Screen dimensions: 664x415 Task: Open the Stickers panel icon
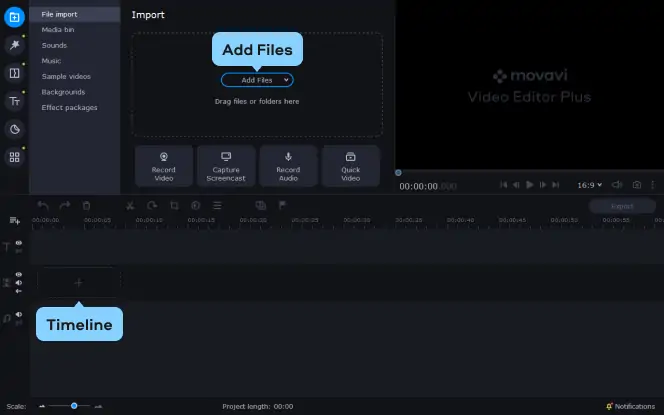coord(14,129)
